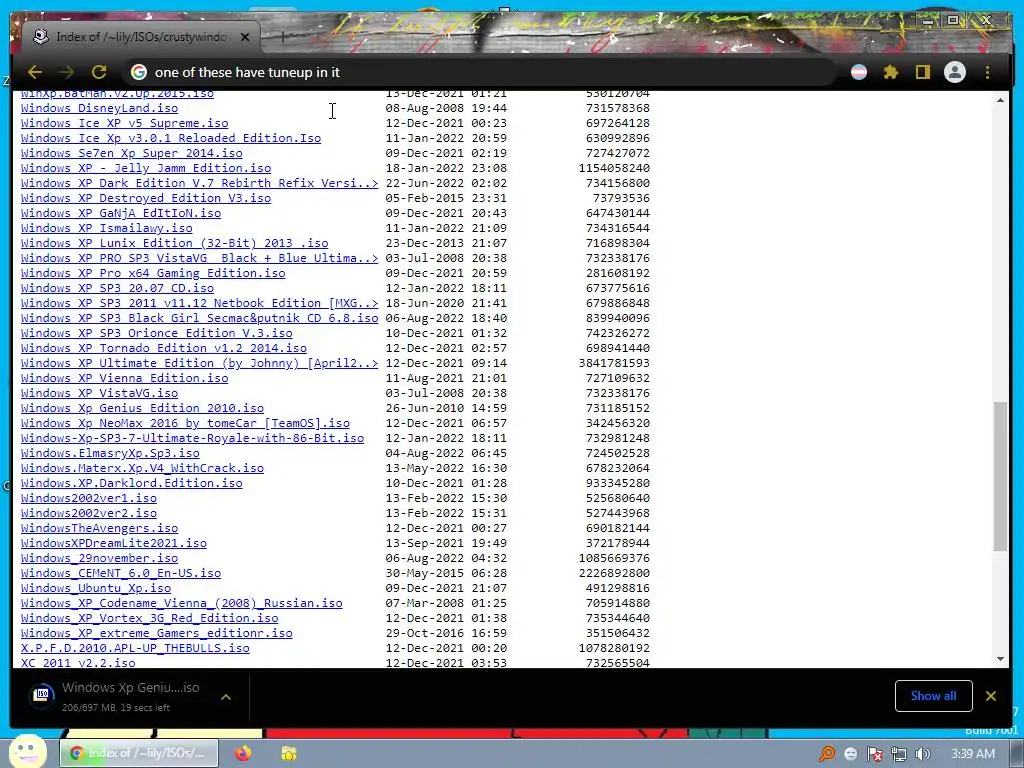Screen dimensions: 1024x768
Task: Click the Start button smiley face
Action: [x=26, y=752]
